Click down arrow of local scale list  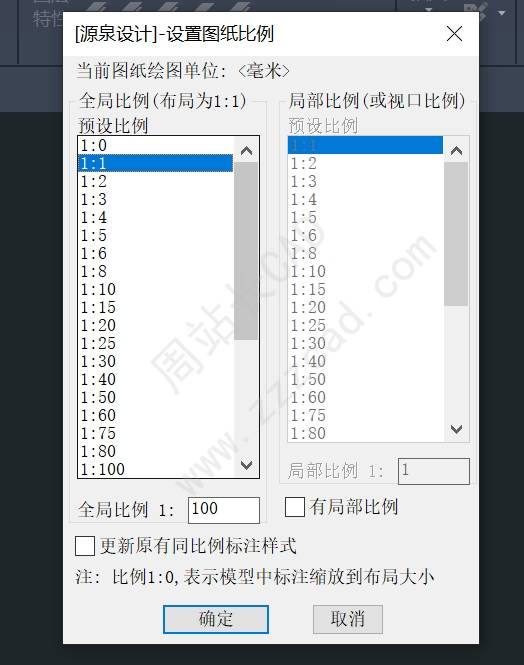[456, 429]
